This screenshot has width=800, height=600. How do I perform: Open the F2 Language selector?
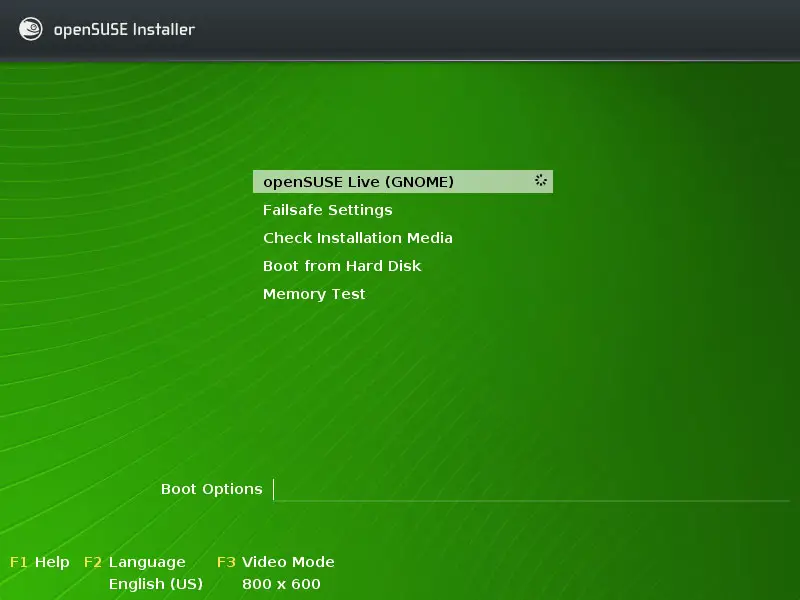(135, 562)
